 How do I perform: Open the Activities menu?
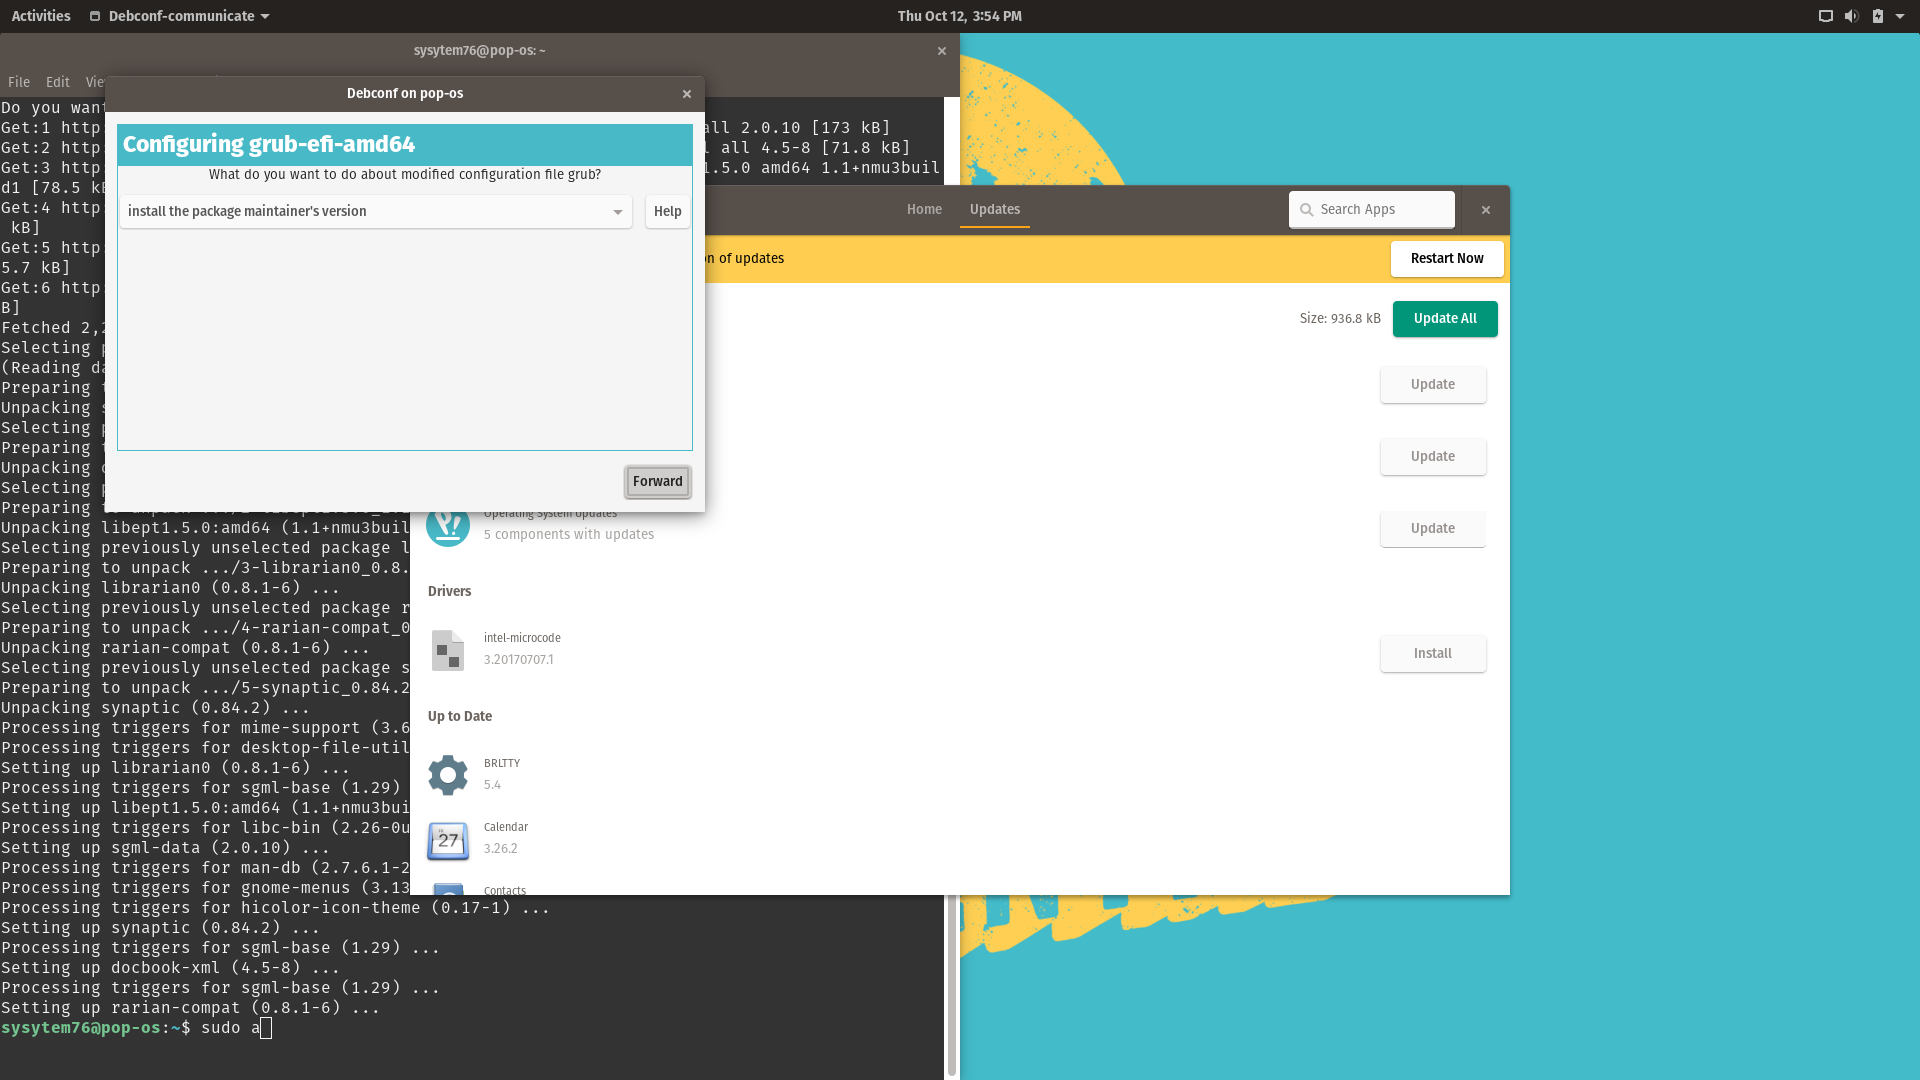pyautogui.click(x=40, y=16)
